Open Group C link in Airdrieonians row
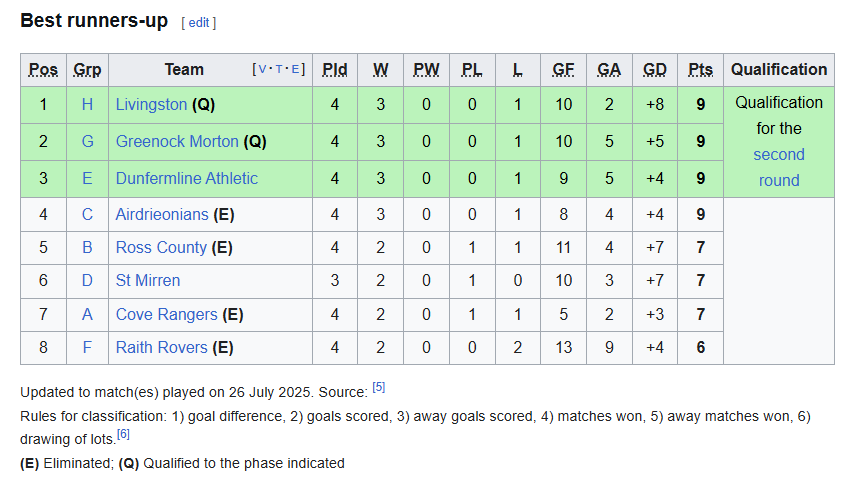 [x=87, y=214]
